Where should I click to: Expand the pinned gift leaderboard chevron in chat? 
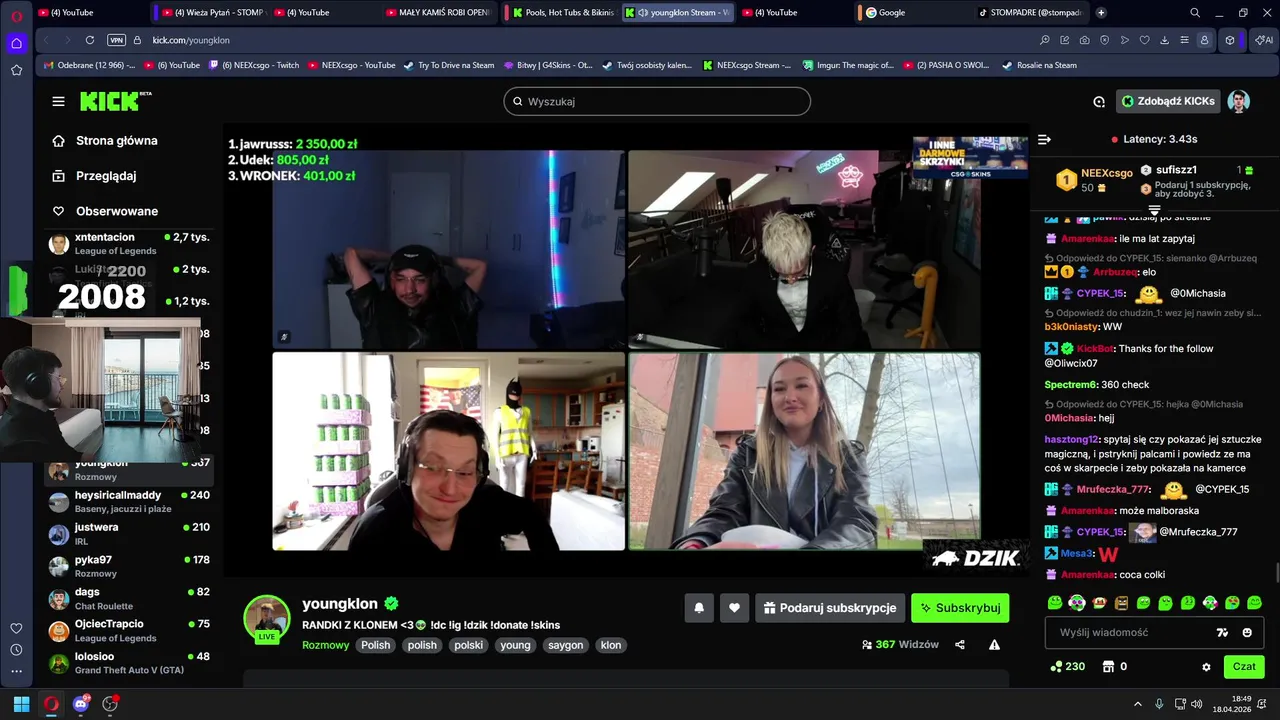point(1154,210)
